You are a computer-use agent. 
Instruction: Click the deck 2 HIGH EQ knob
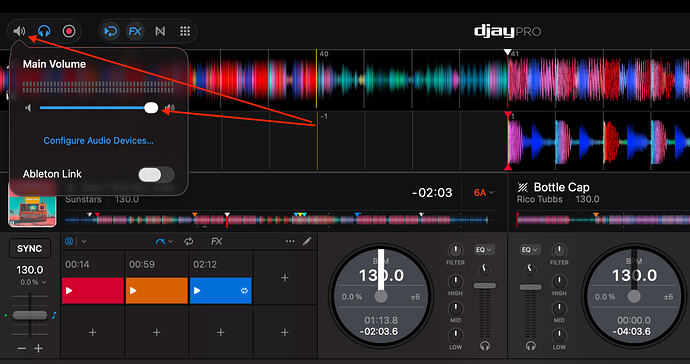(x=559, y=281)
